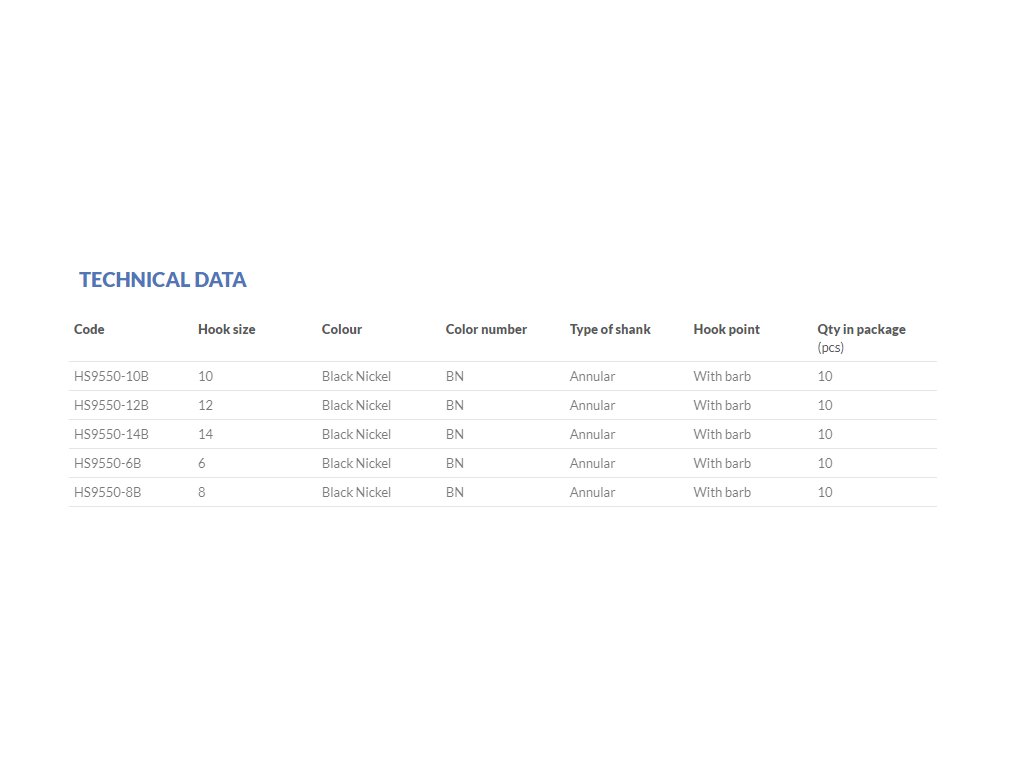Click BN in the HS9550-12B row
Viewport: 1024px width, 768px height.
coord(455,405)
